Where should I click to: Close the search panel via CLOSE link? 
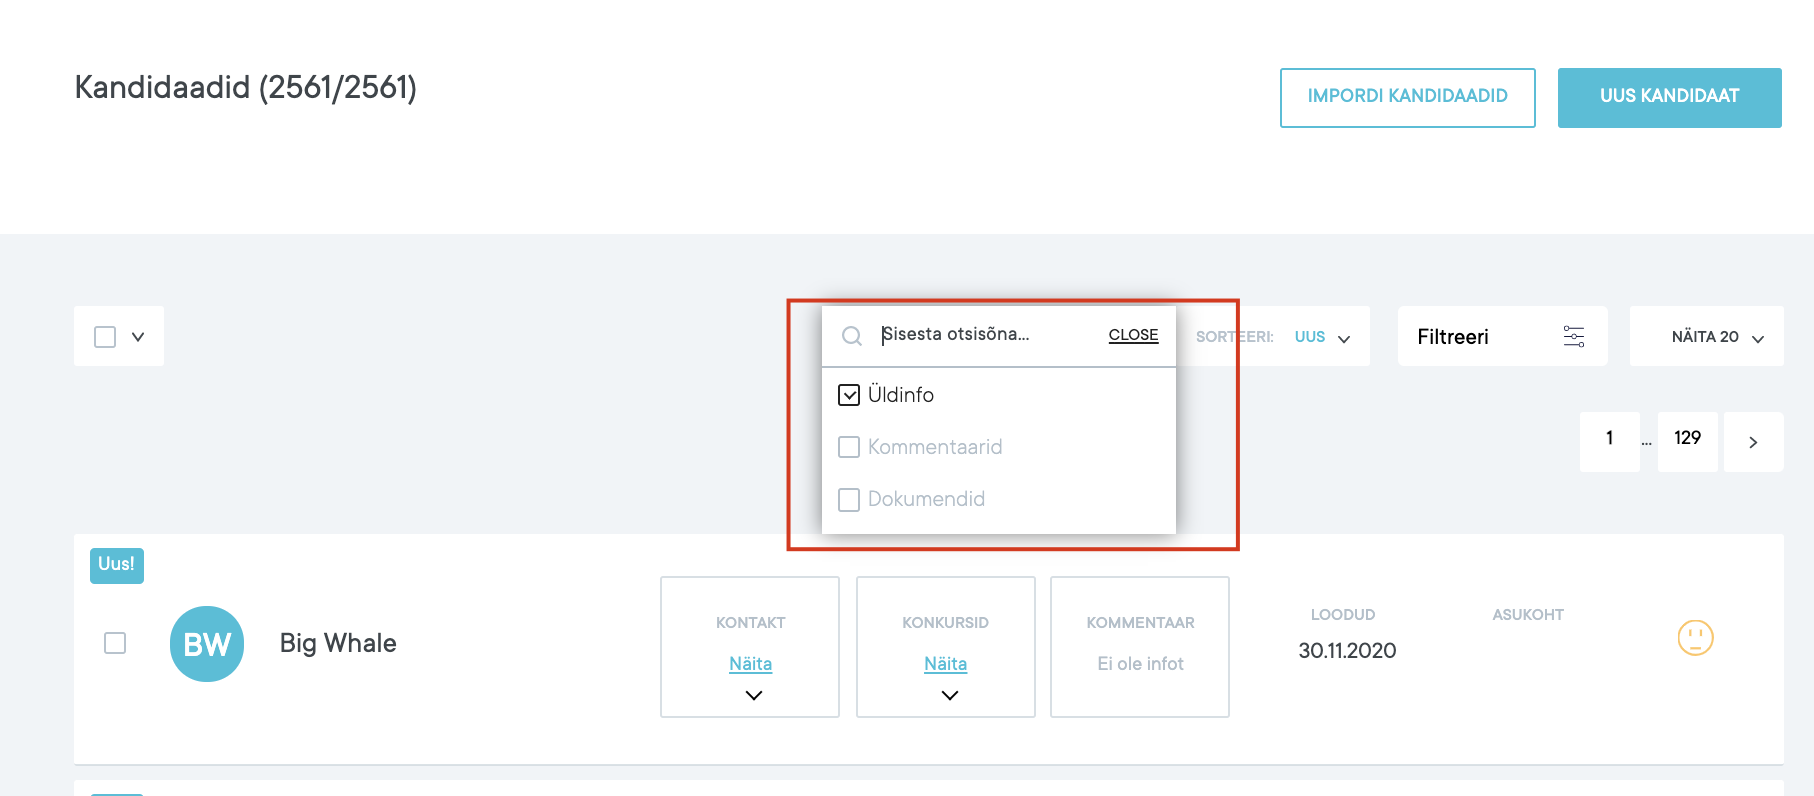coord(1133,335)
